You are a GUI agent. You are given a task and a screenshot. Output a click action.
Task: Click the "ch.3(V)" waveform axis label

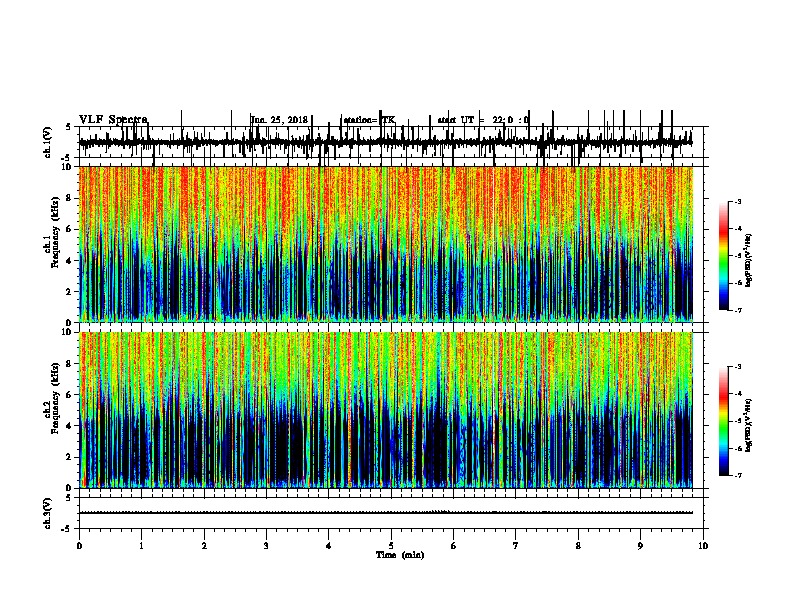point(48,513)
